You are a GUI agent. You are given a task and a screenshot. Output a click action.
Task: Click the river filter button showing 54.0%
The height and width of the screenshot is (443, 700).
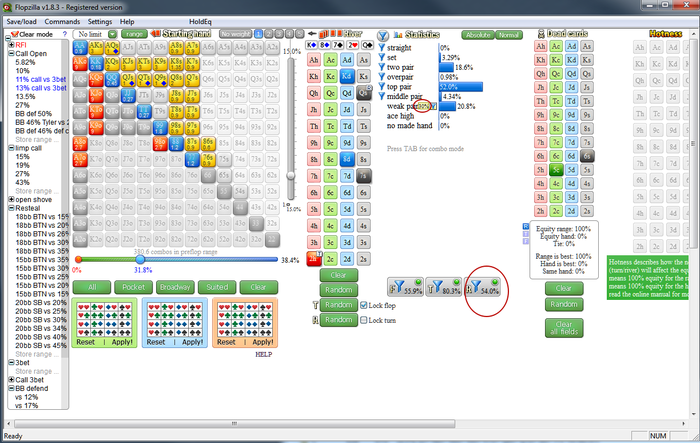[x=482, y=287]
